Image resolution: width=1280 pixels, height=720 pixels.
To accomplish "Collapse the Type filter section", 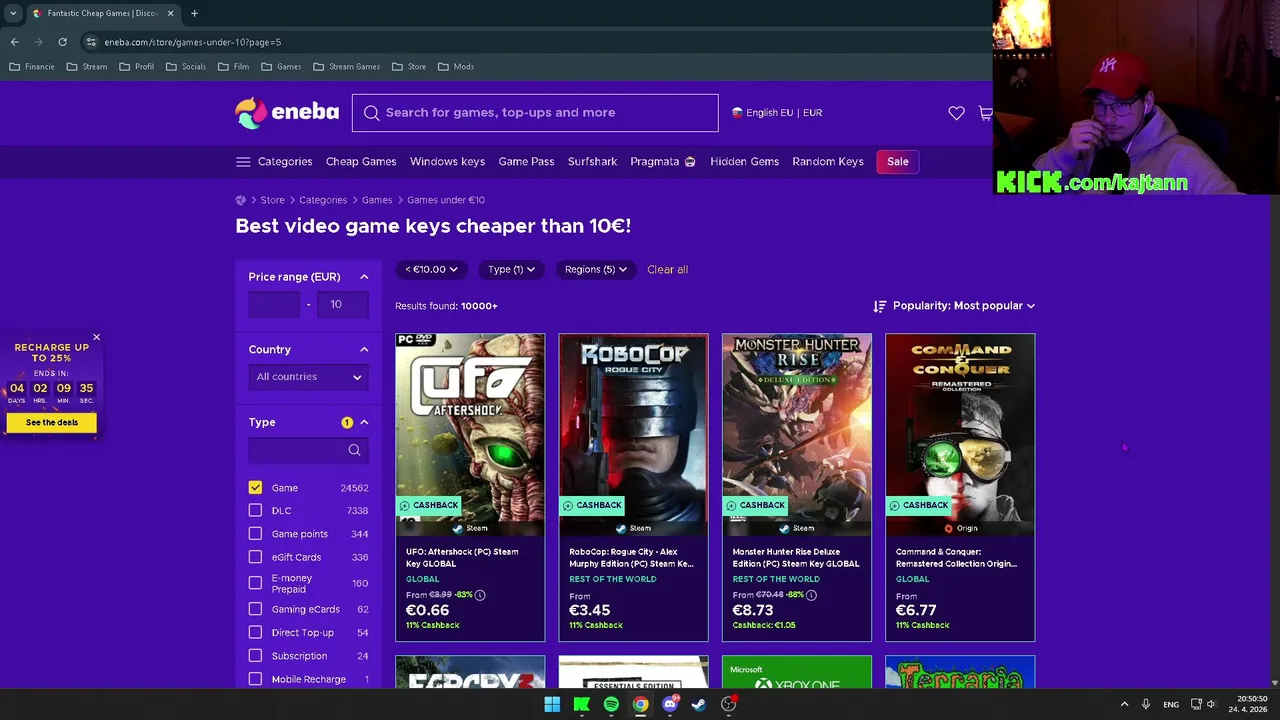I will pos(364,422).
